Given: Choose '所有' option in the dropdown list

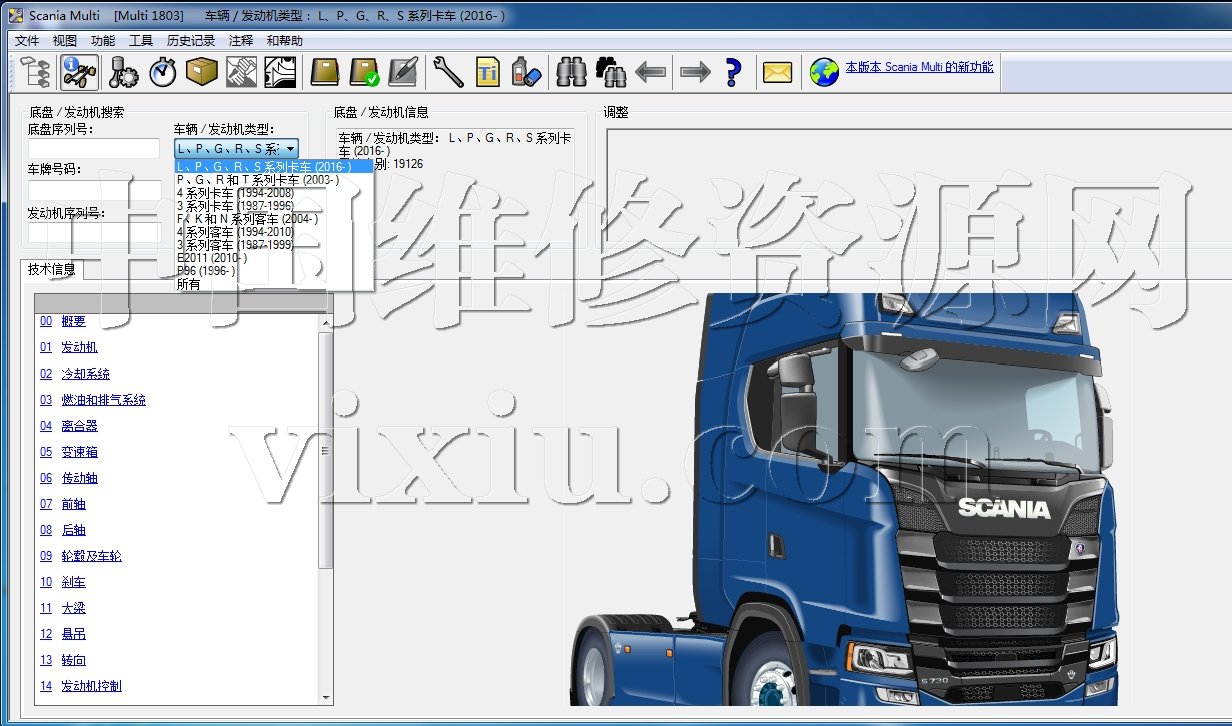Looking at the screenshot, I should click(x=189, y=284).
